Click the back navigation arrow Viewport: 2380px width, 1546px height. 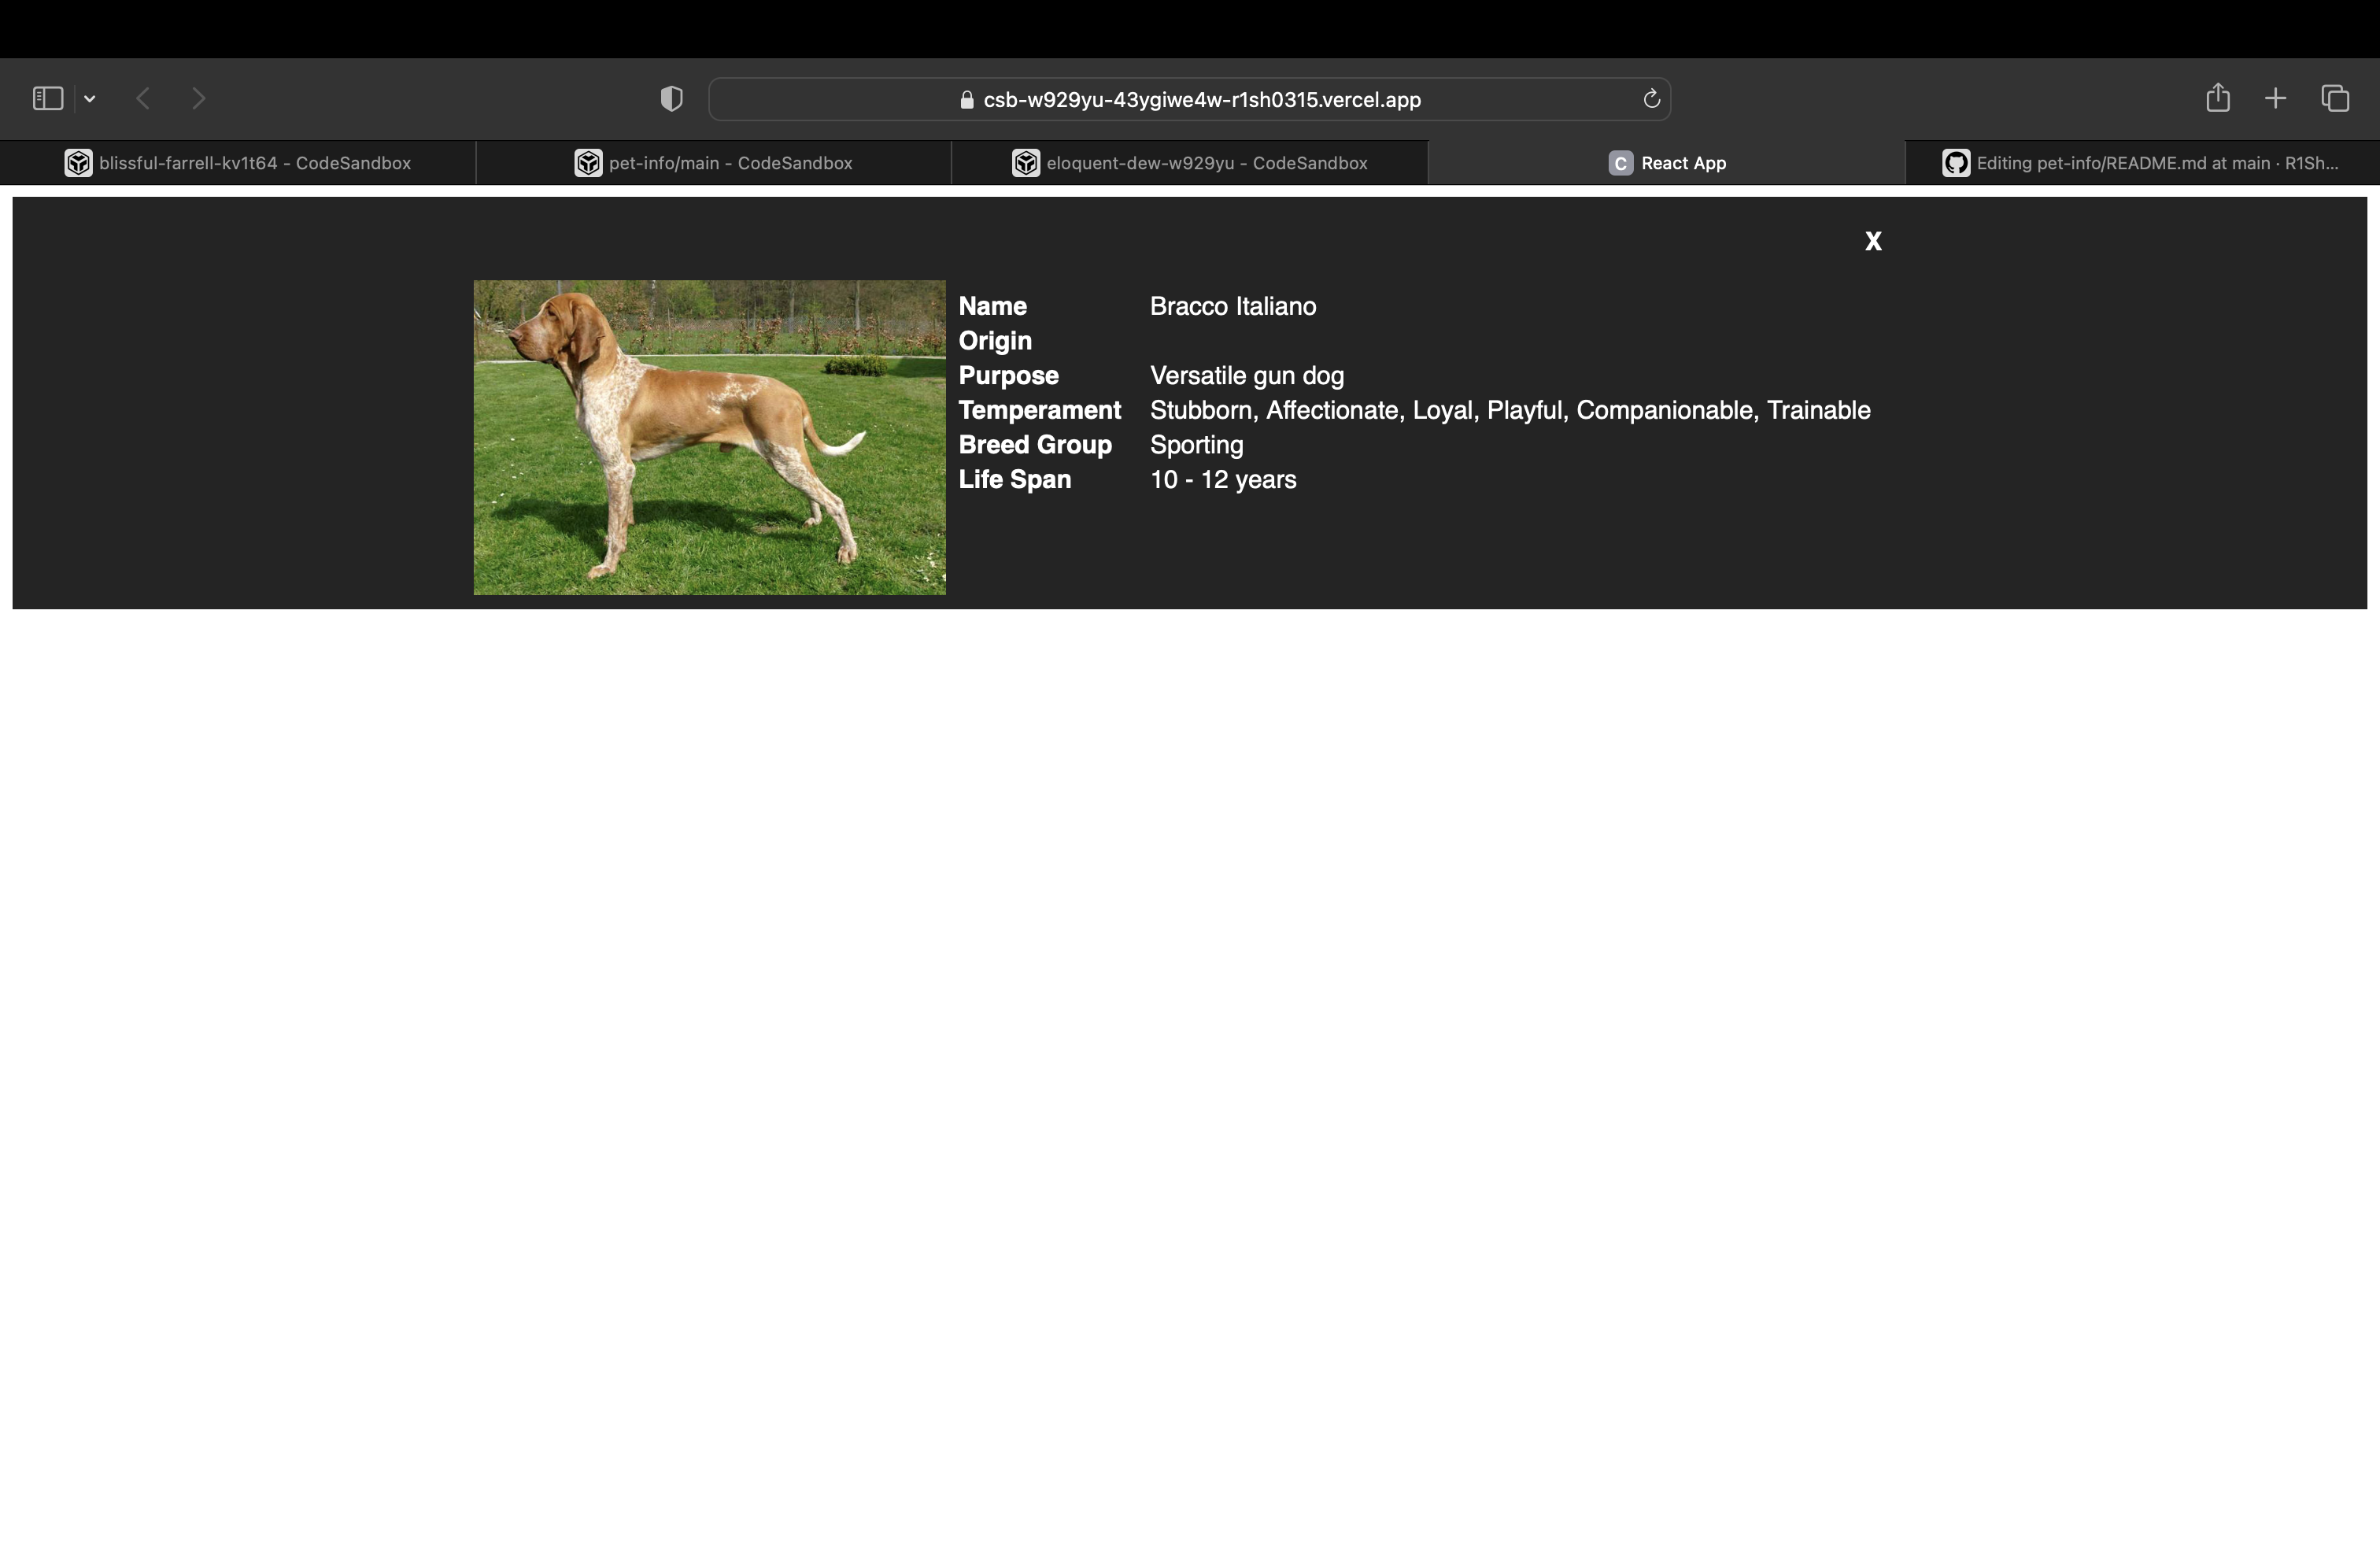tap(143, 98)
